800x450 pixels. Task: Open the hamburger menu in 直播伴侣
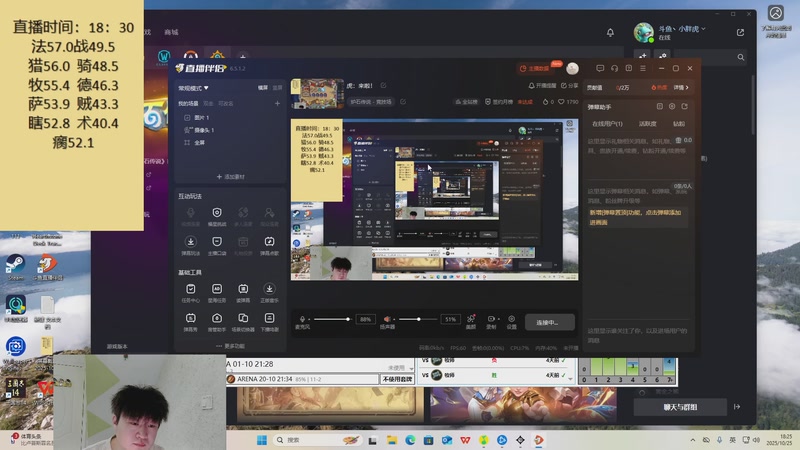tap(643, 68)
